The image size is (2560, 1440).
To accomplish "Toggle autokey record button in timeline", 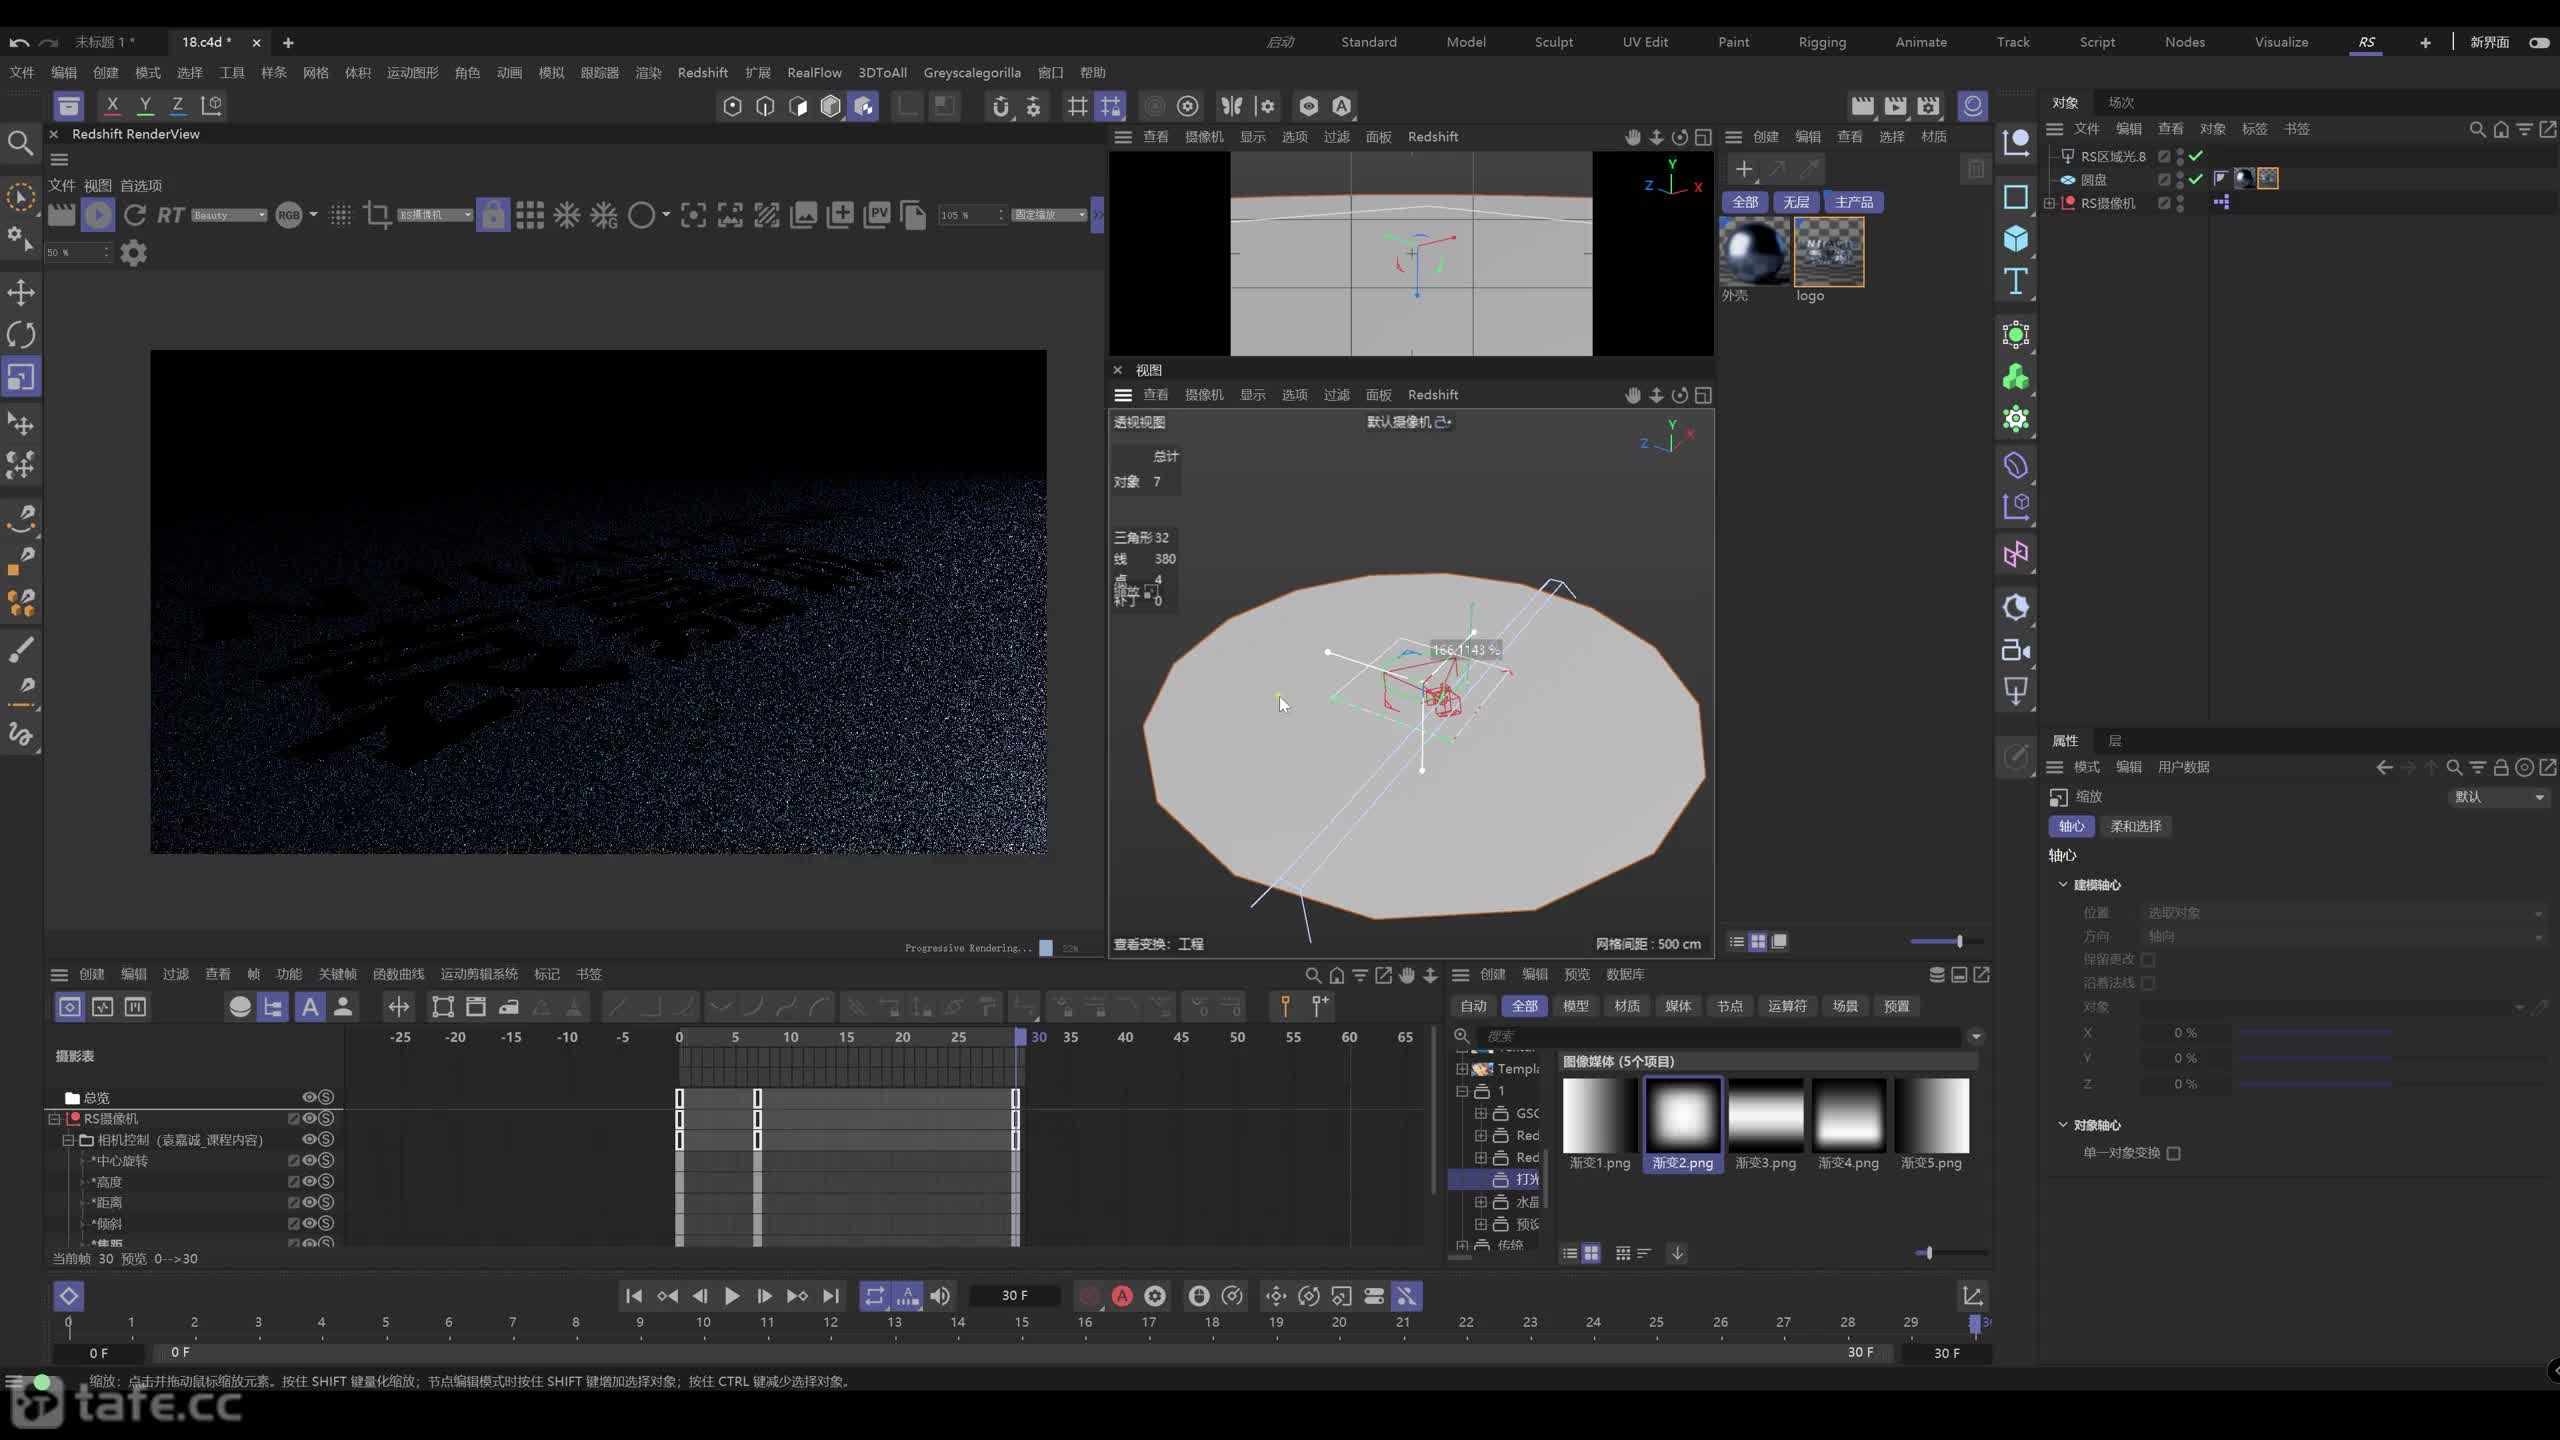I will [1122, 1296].
